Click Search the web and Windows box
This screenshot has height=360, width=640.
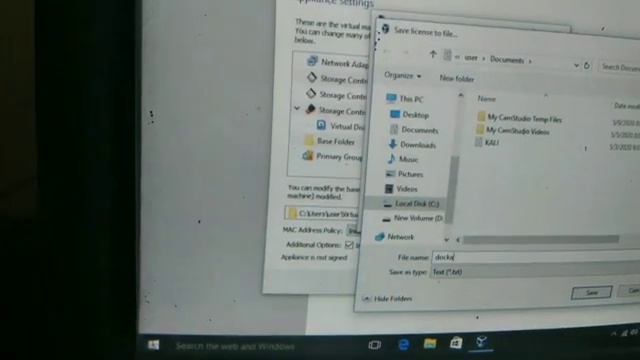(235, 347)
